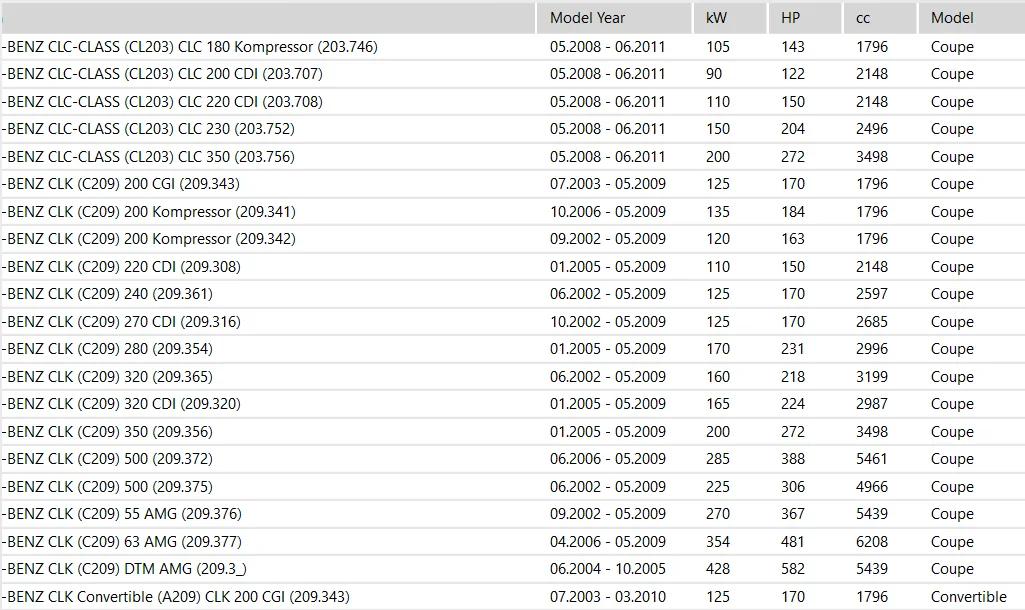
Task: Click the Convertible model cell
Action: [969, 597]
